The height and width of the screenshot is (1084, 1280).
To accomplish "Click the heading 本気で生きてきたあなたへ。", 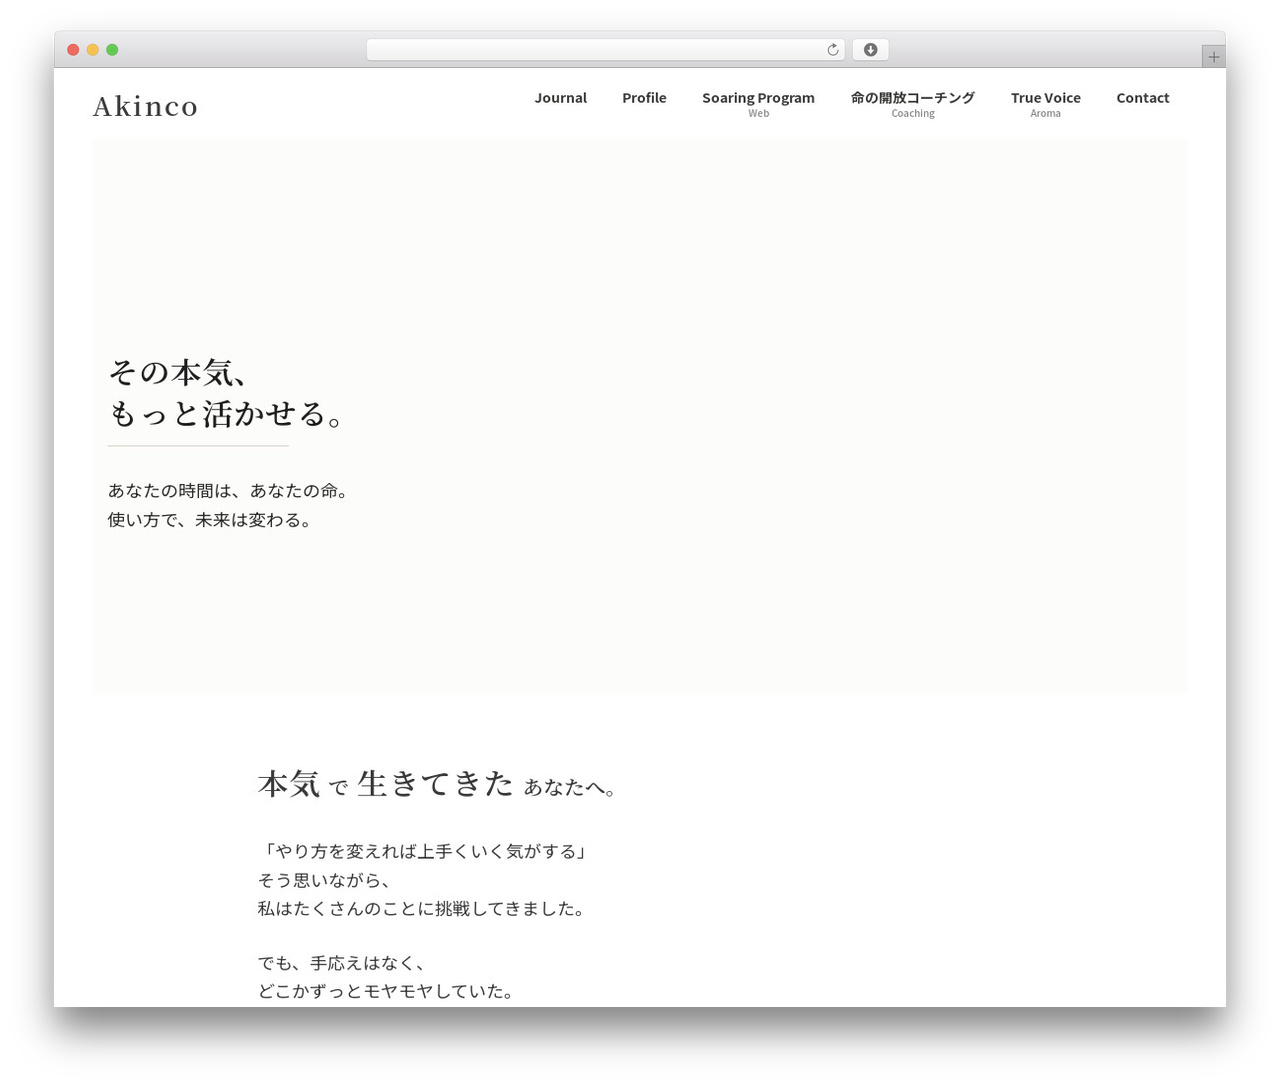I will coord(439,784).
